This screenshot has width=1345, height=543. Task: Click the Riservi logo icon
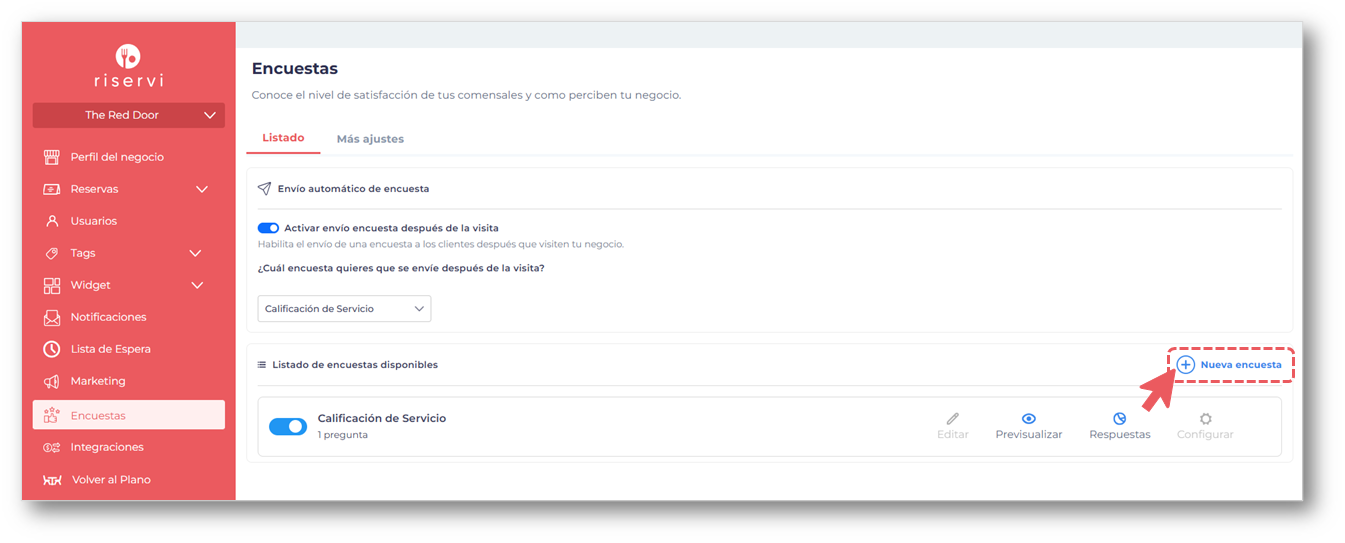(x=128, y=56)
